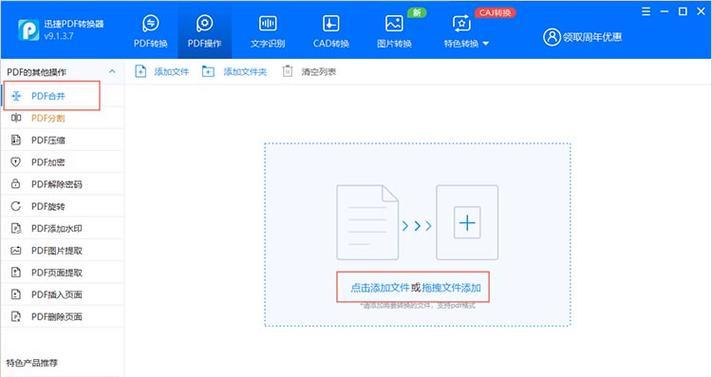Click the 特色转换 star icon
The width and height of the screenshot is (712, 377).
(x=461, y=23)
